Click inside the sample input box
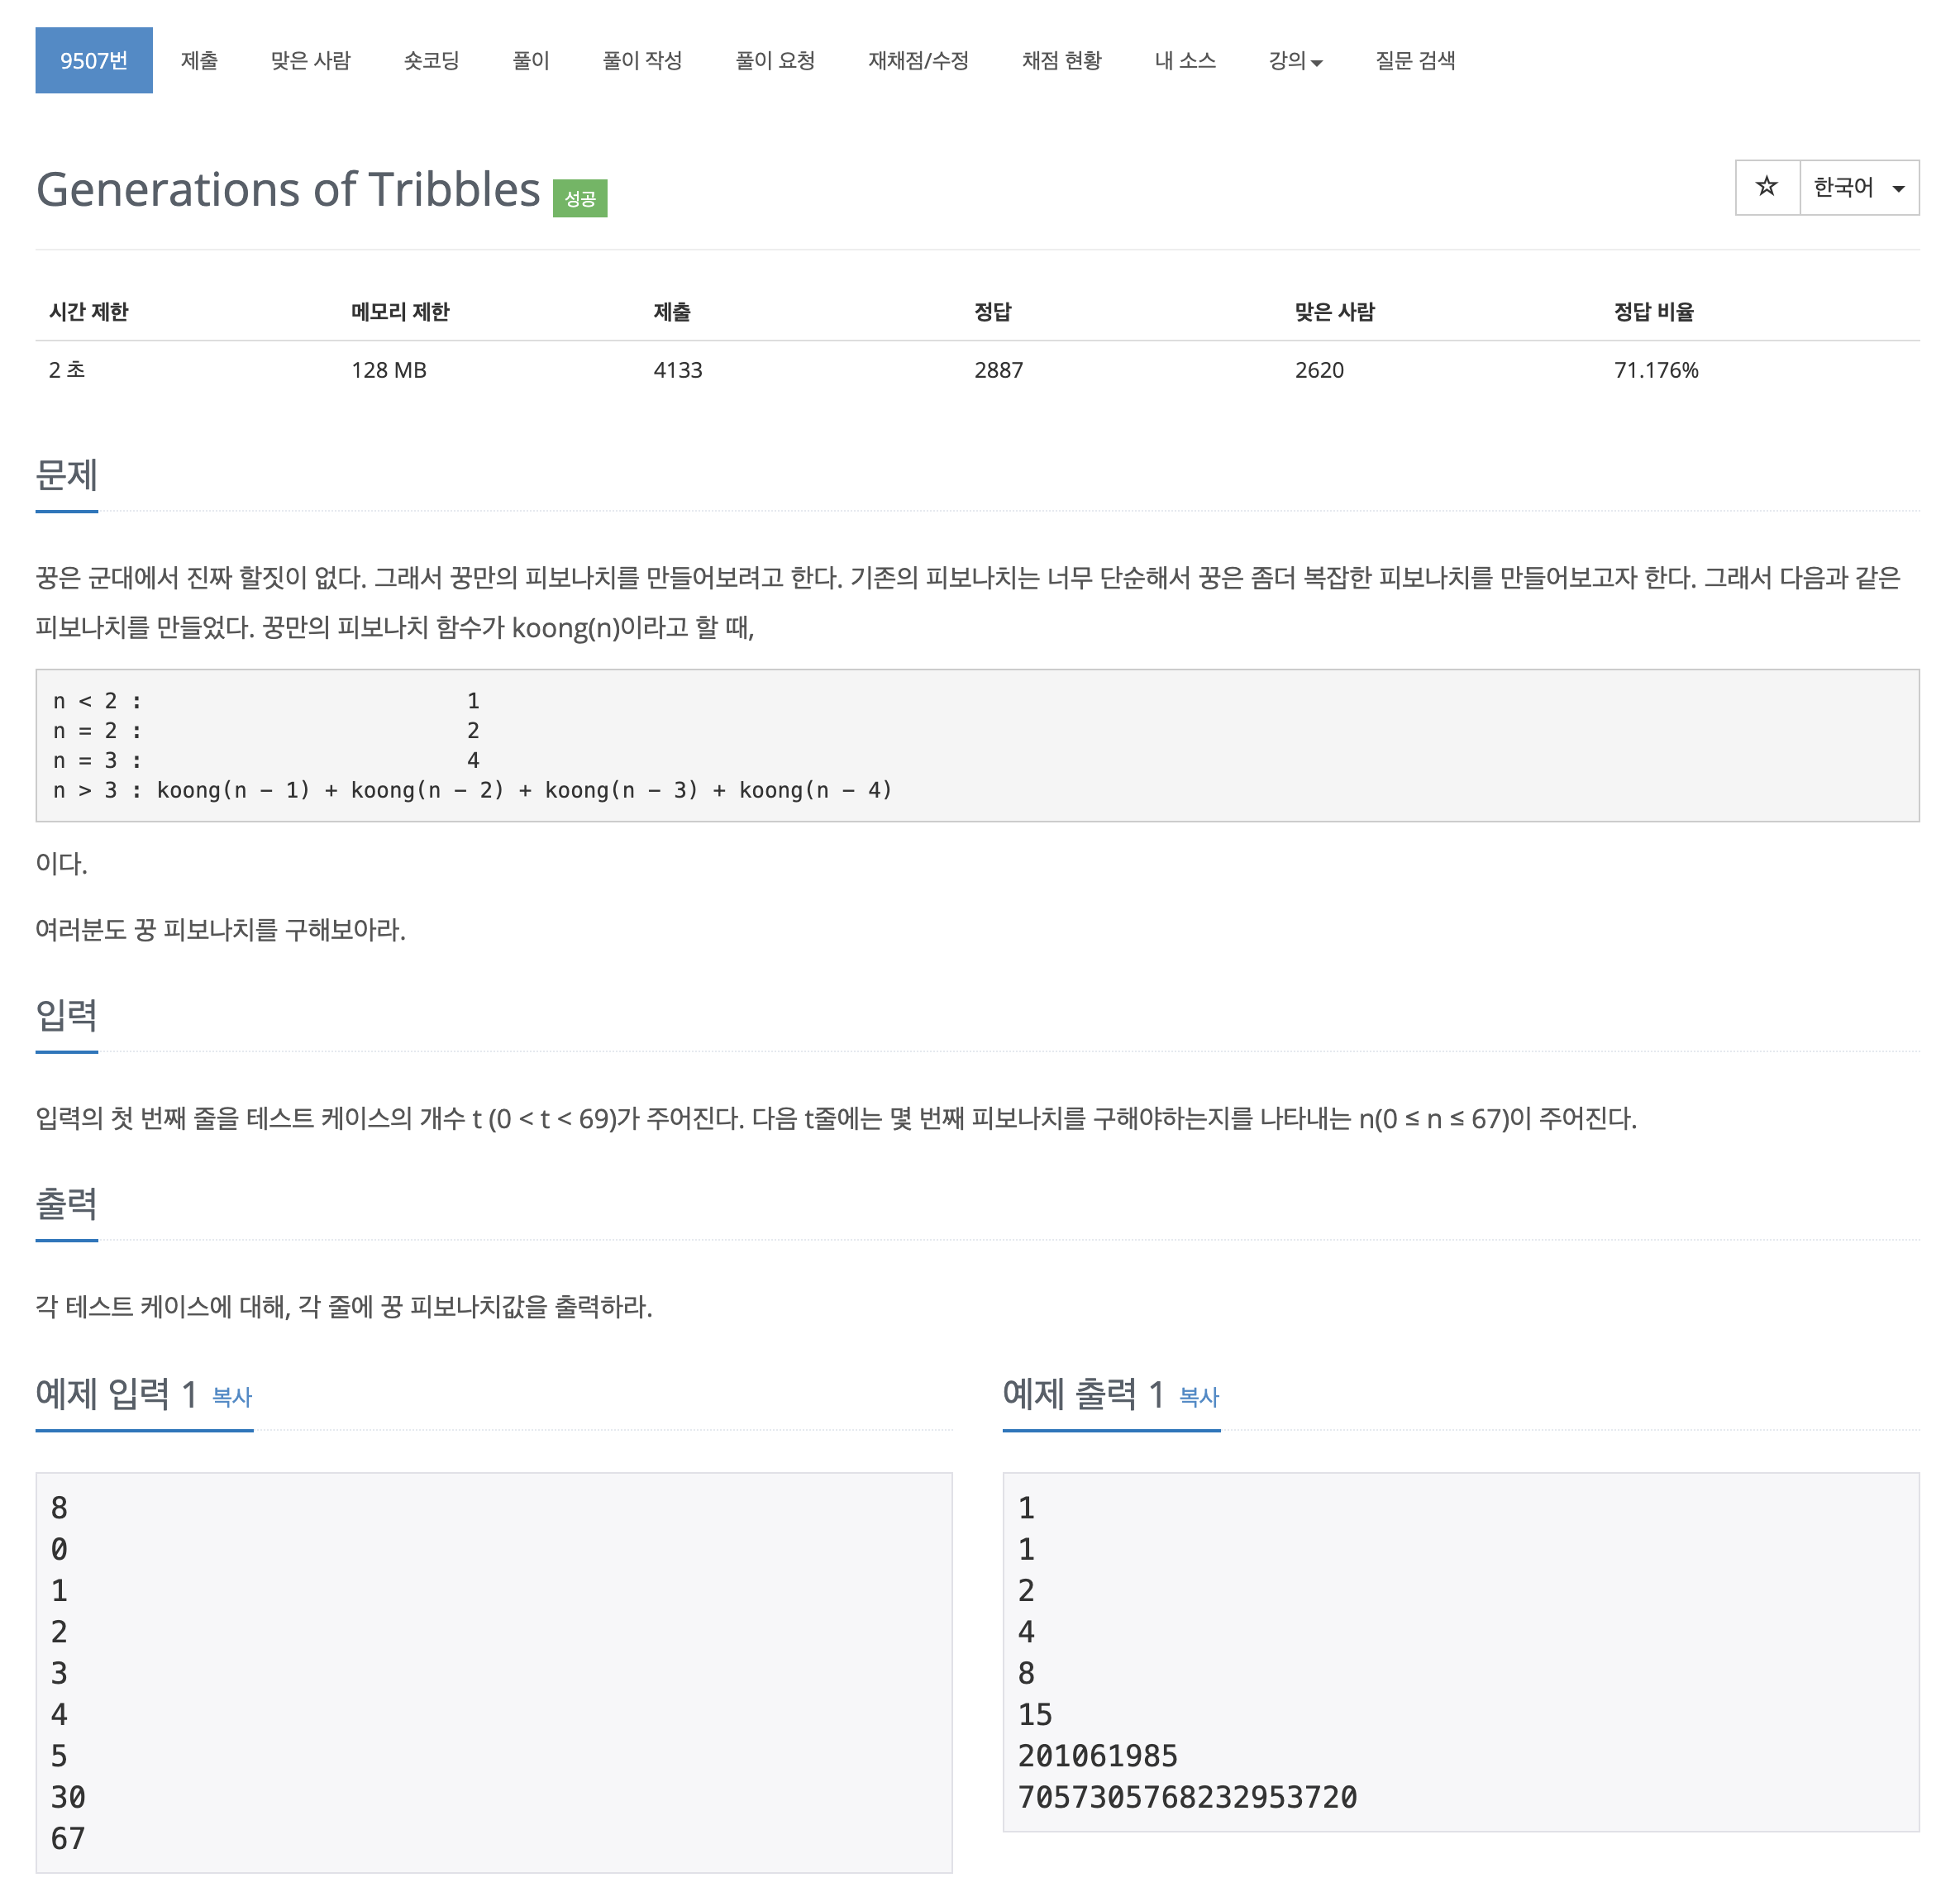The image size is (1960, 1892). click(493, 1671)
